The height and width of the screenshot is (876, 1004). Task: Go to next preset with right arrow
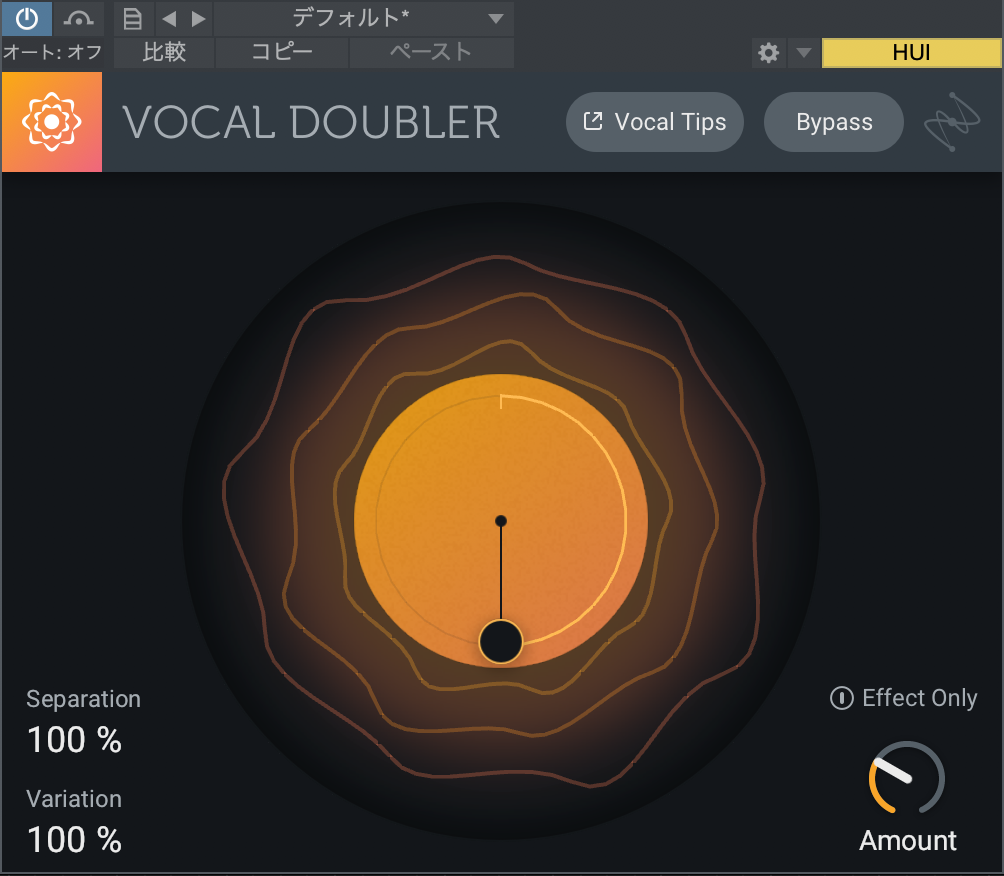coord(198,18)
